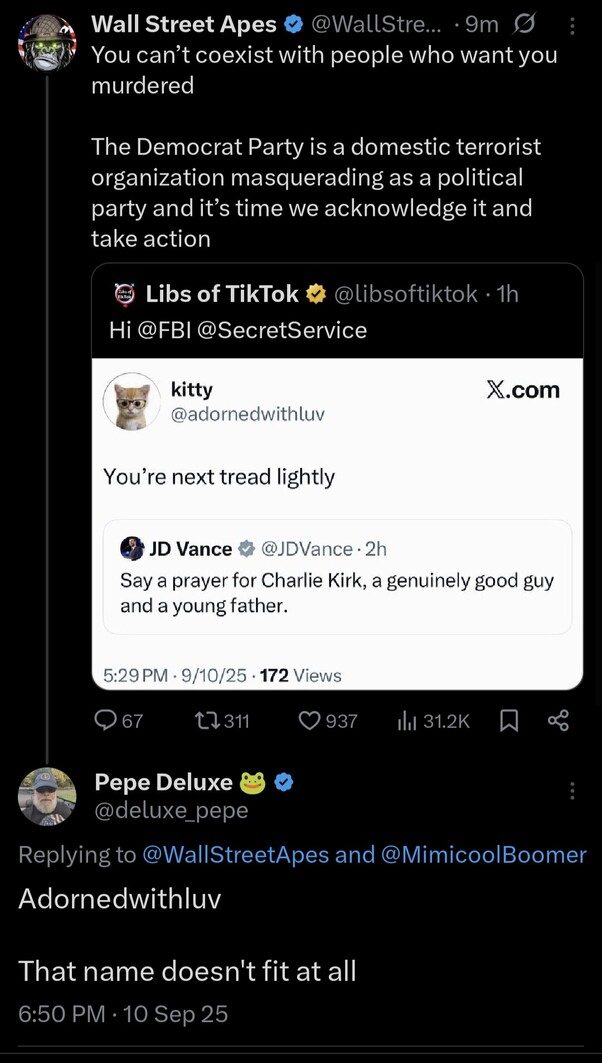Tap the @SecretService mention

(x=283, y=330)
